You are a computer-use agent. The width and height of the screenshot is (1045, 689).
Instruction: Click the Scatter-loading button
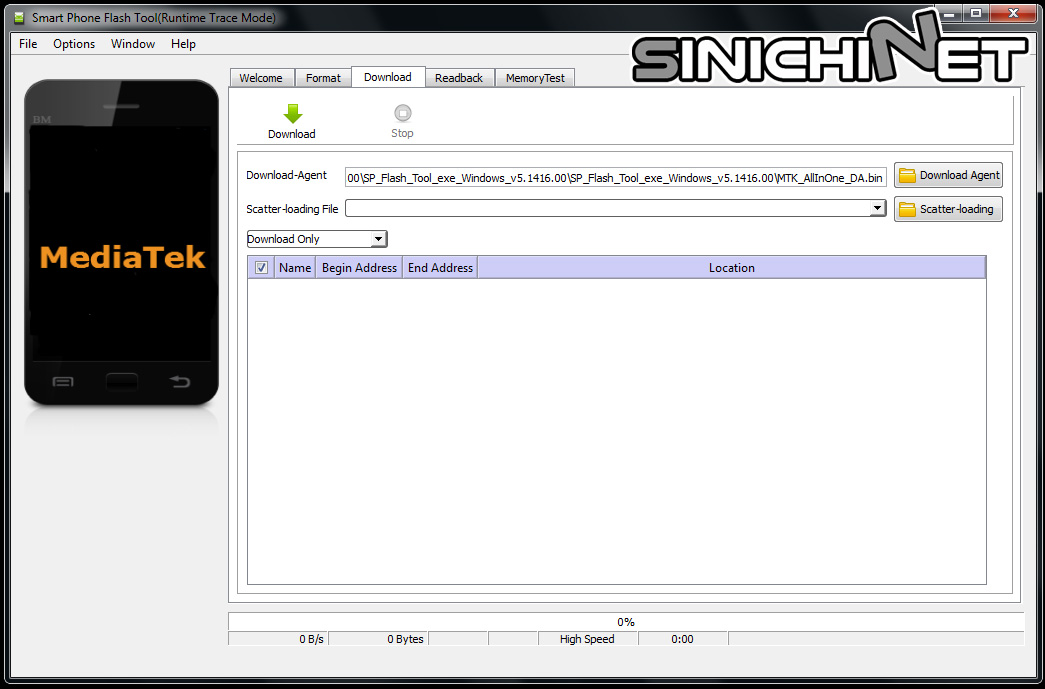click(x=948, y=209)
